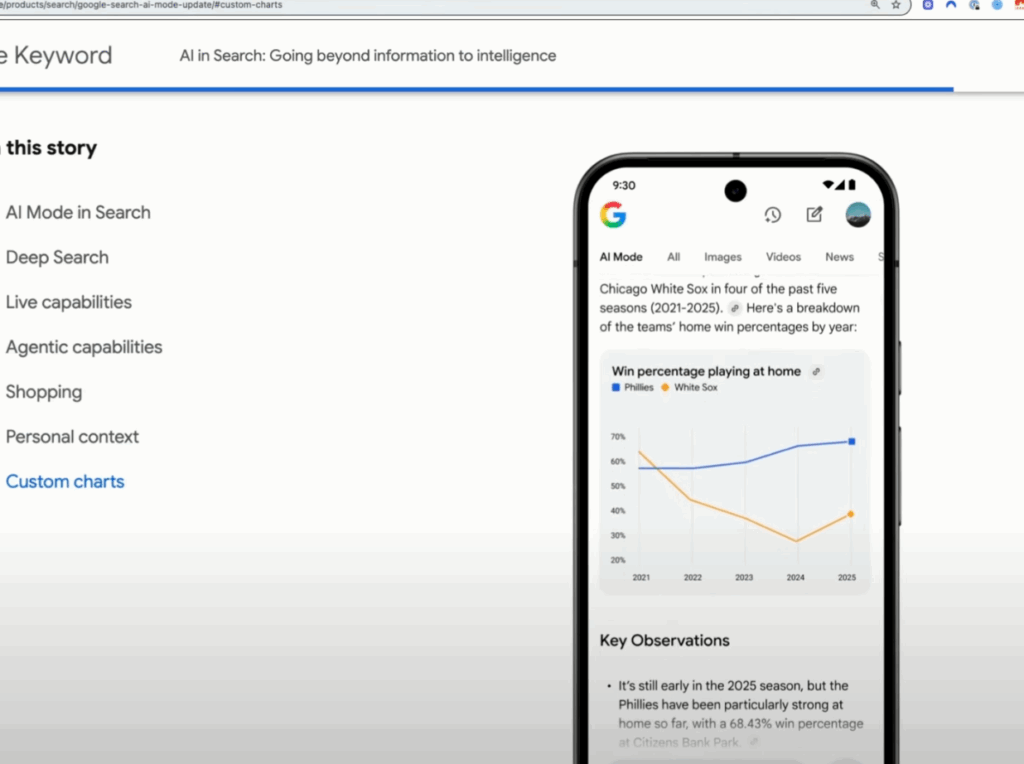
Task: Click the "Key Observations" heading
Action: 665,641
